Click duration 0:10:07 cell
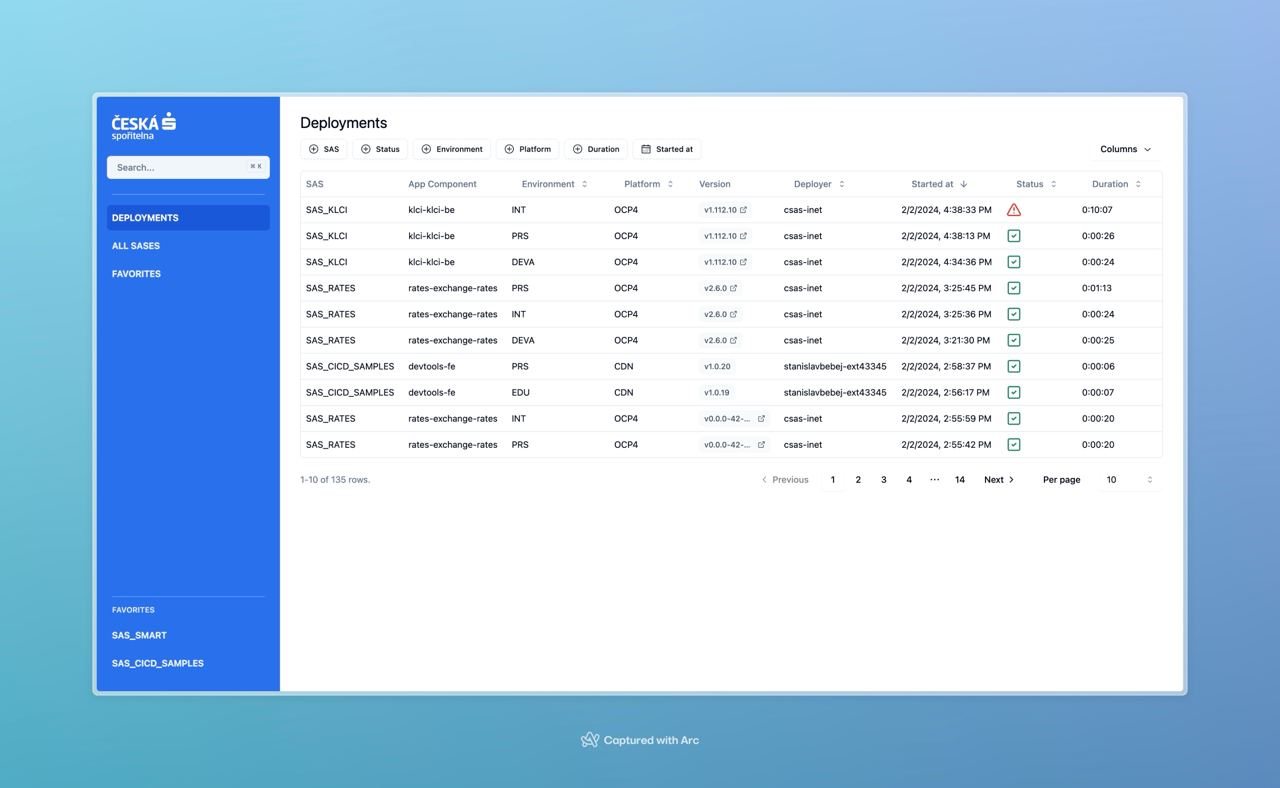 pyautogui.click(x=1097, y=210)
